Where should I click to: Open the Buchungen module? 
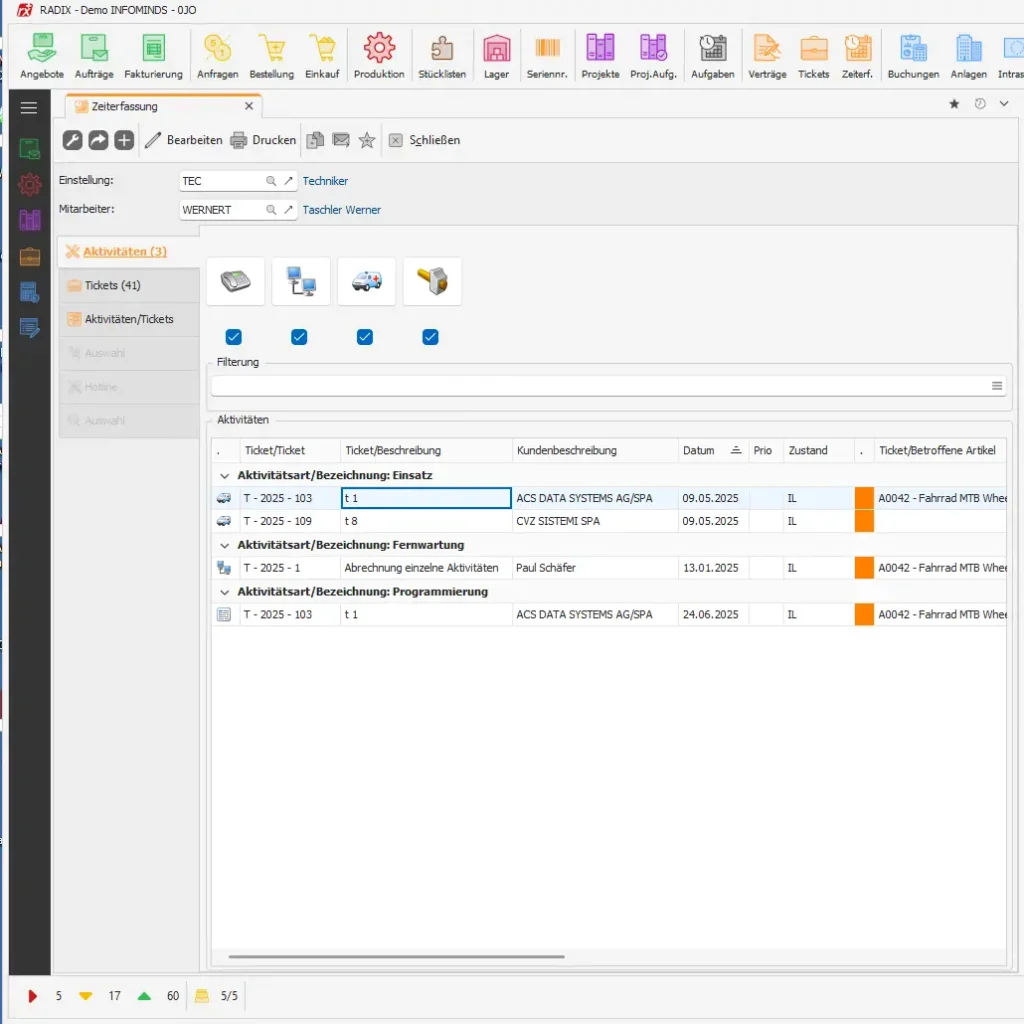click(x=913, y=56)
